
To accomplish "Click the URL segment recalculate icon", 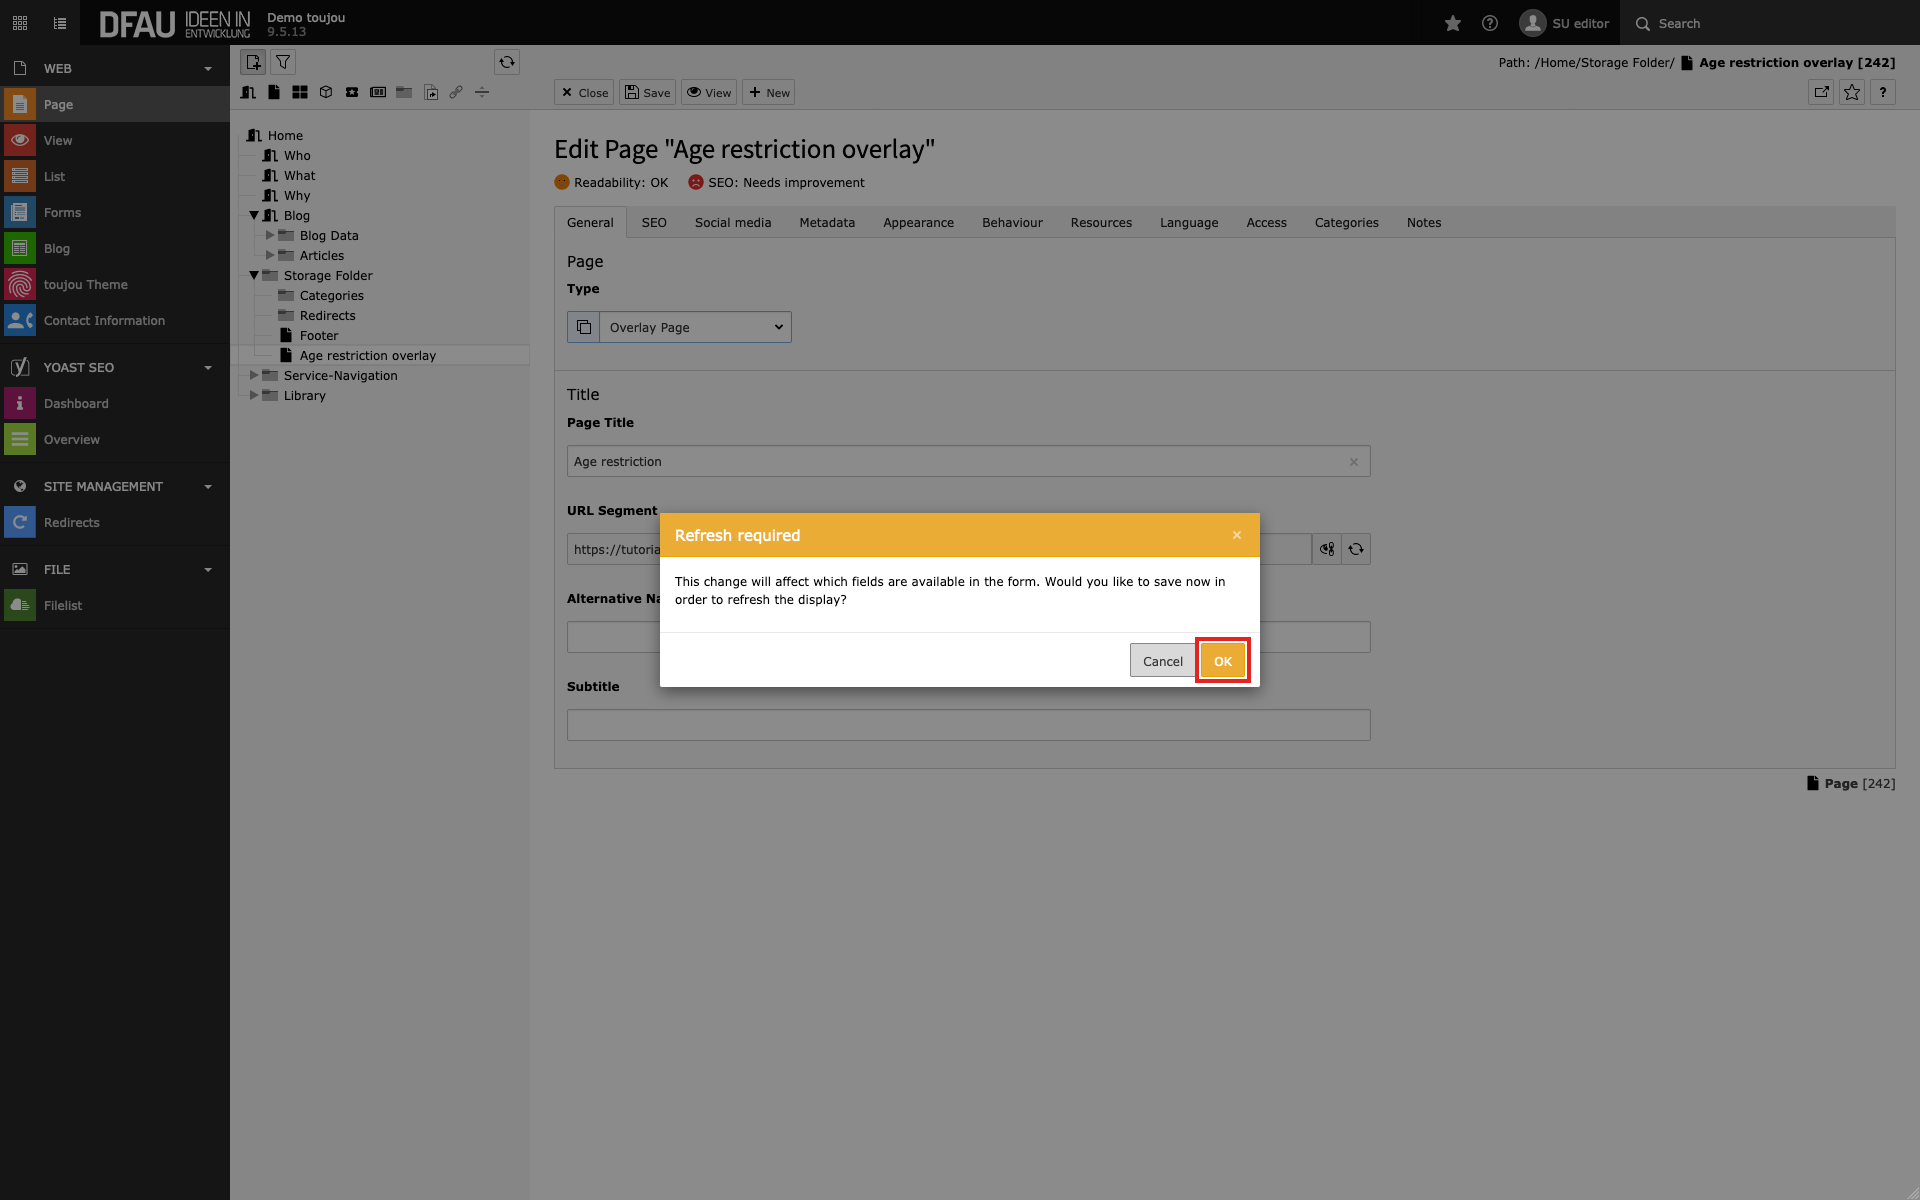I will 1355,549.
